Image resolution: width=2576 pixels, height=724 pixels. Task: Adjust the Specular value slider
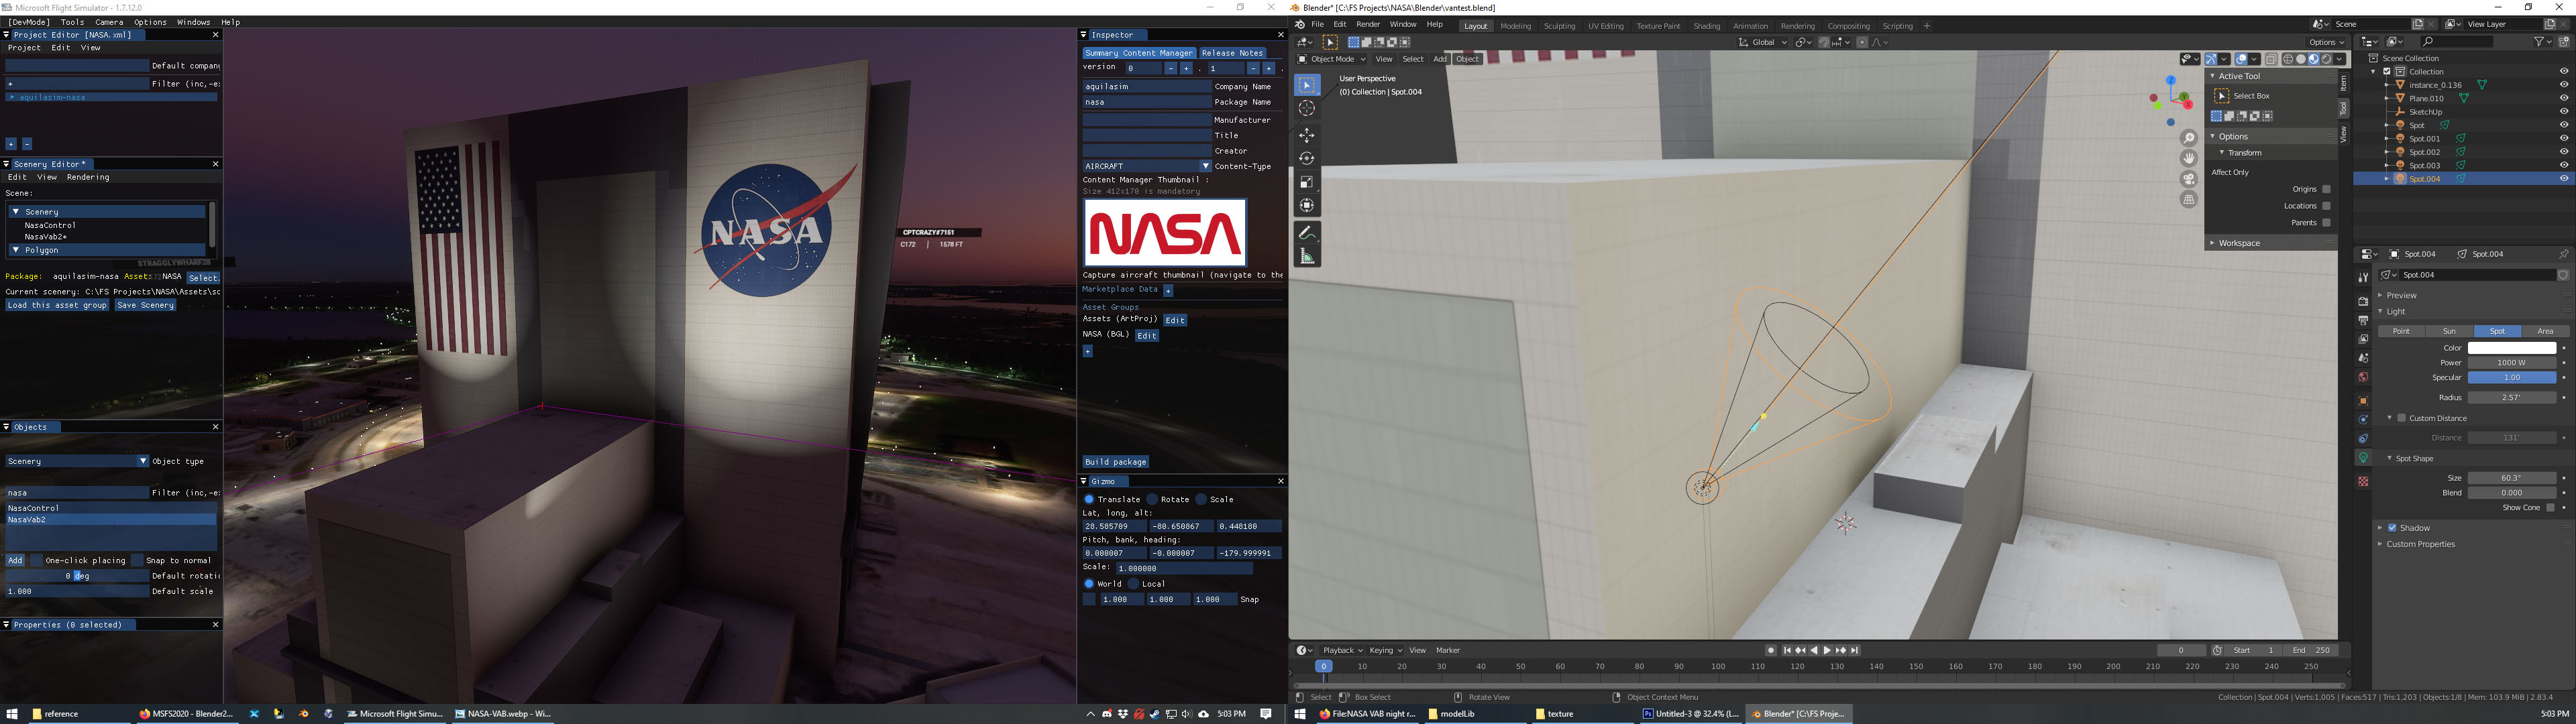coord(2512,378)
